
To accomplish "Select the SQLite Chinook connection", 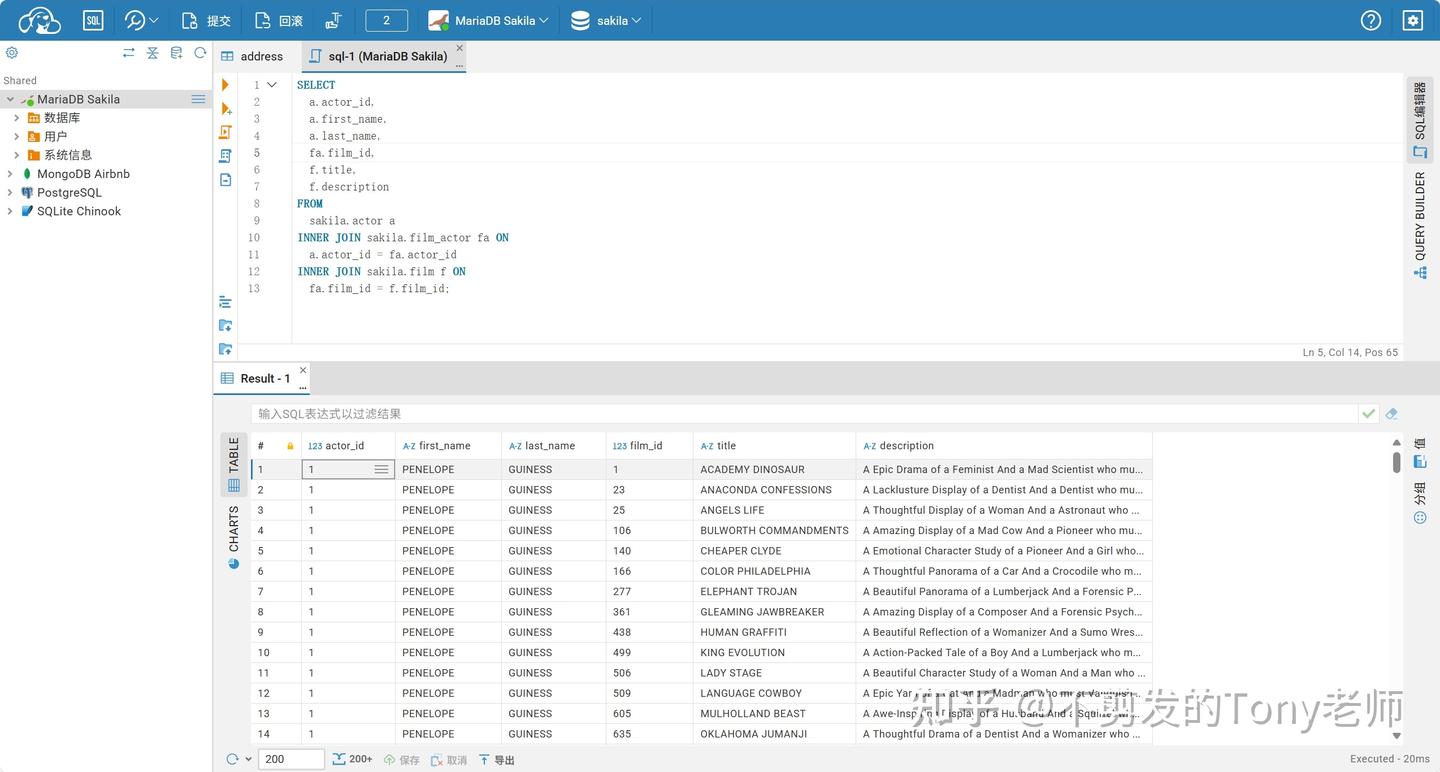I will pyautogui.click(x=79, y=211).
